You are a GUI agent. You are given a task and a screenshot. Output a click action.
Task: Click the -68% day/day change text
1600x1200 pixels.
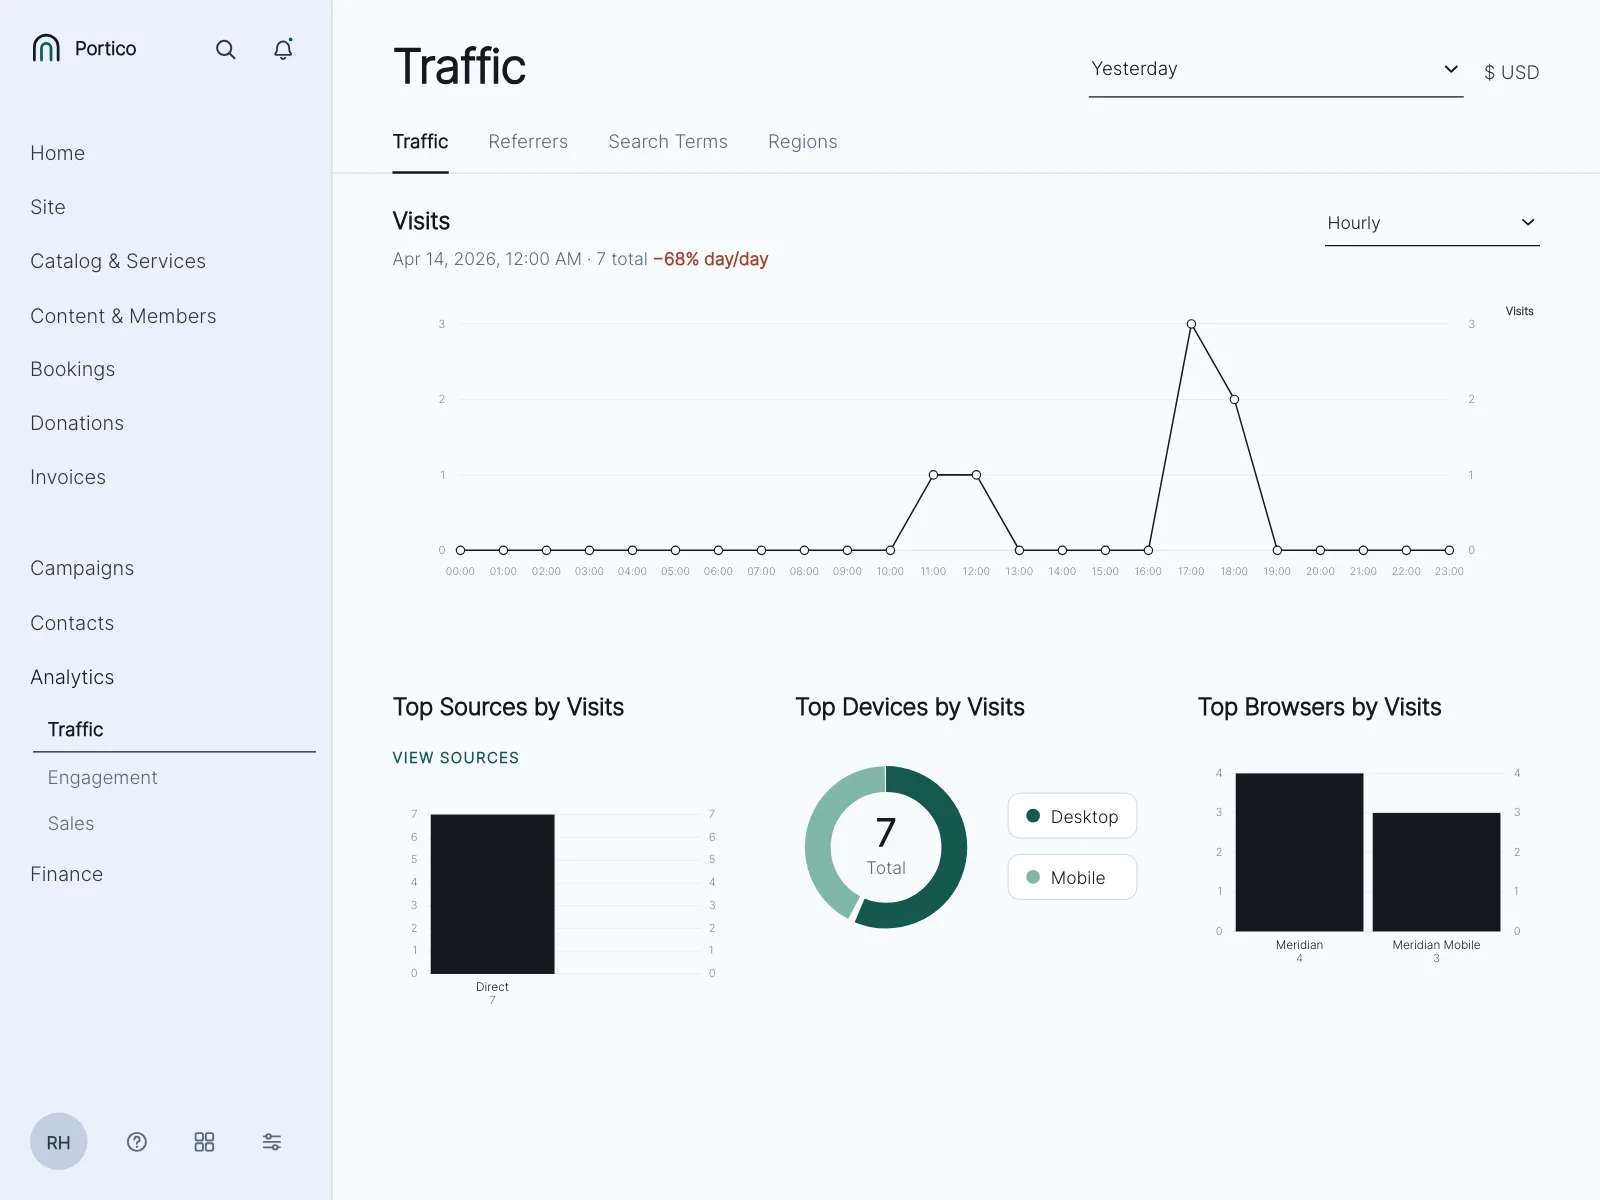(711, 259)
